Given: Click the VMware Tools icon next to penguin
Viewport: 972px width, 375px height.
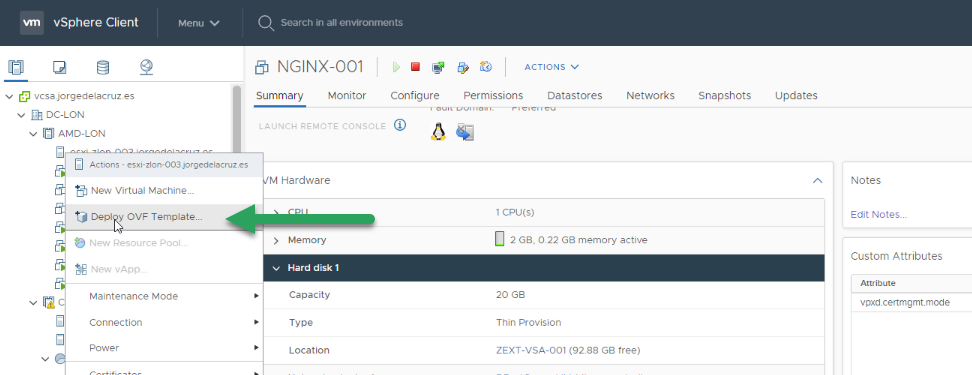Looking at the screenshot, I should tap(465, 132).
